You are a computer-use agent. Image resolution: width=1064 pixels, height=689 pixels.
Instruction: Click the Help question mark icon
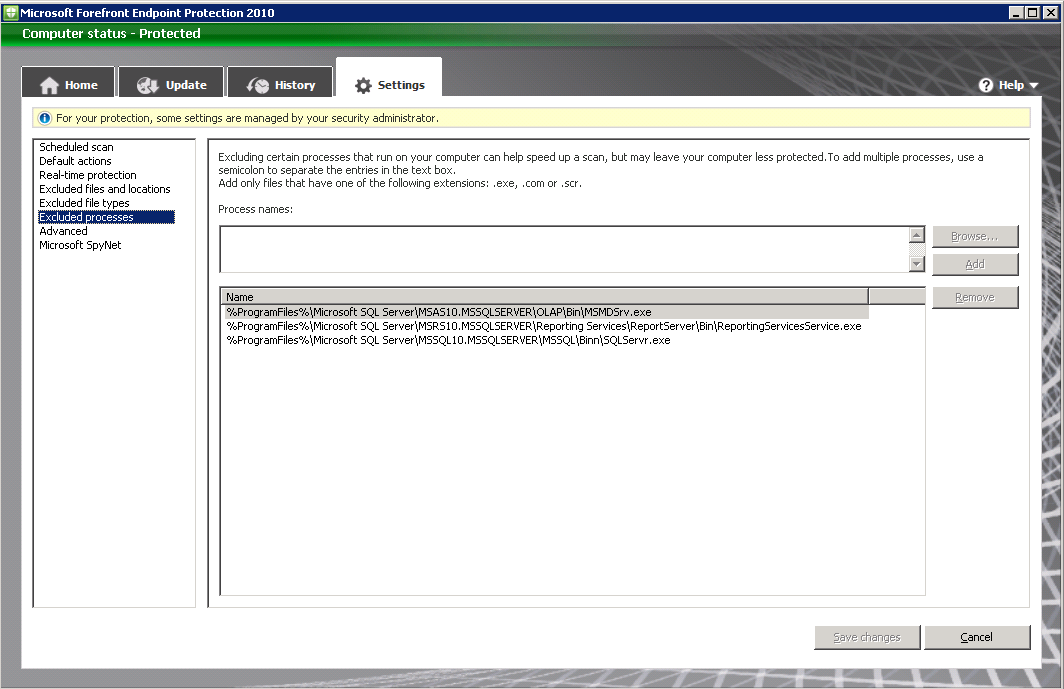point(986,85)
